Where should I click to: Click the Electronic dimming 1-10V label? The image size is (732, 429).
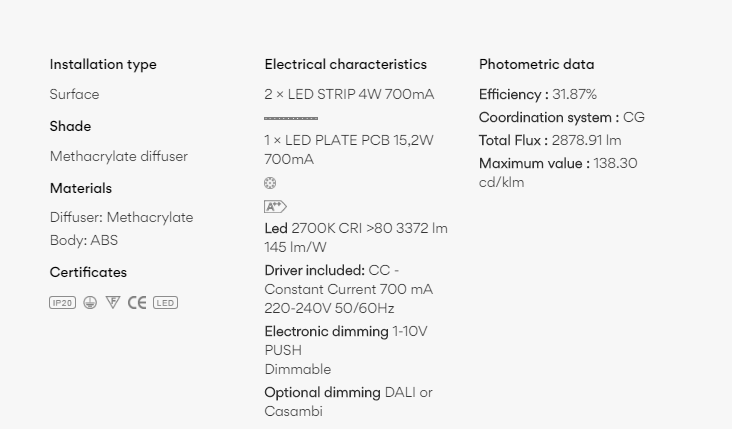pyautogui.click(x=346, y=331)
